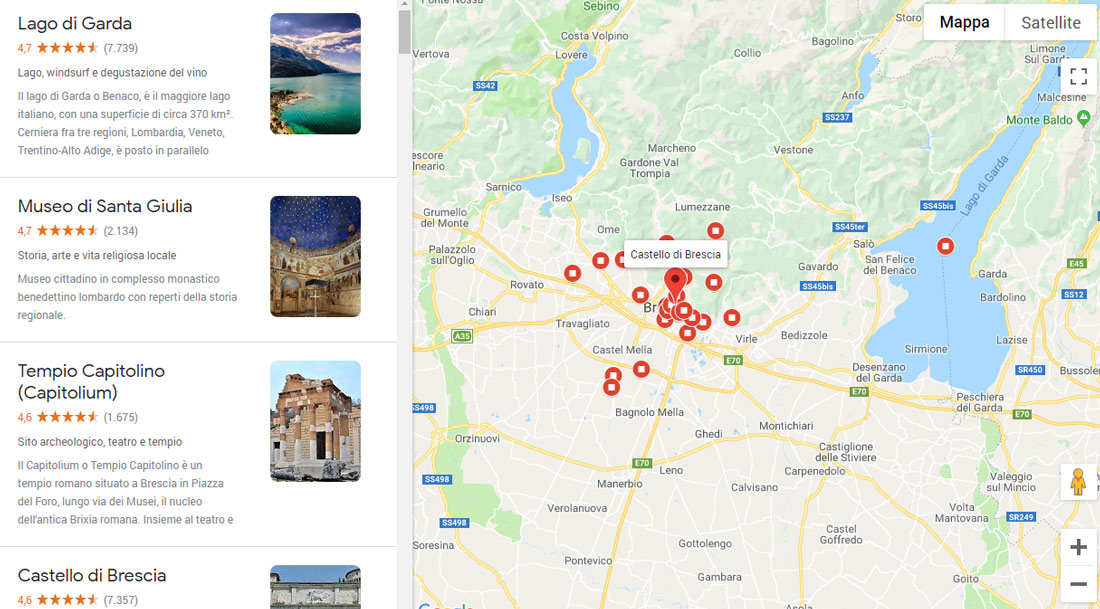
Task: Click the results list scrollbar thumb
Action: click(x=405, y=32)
